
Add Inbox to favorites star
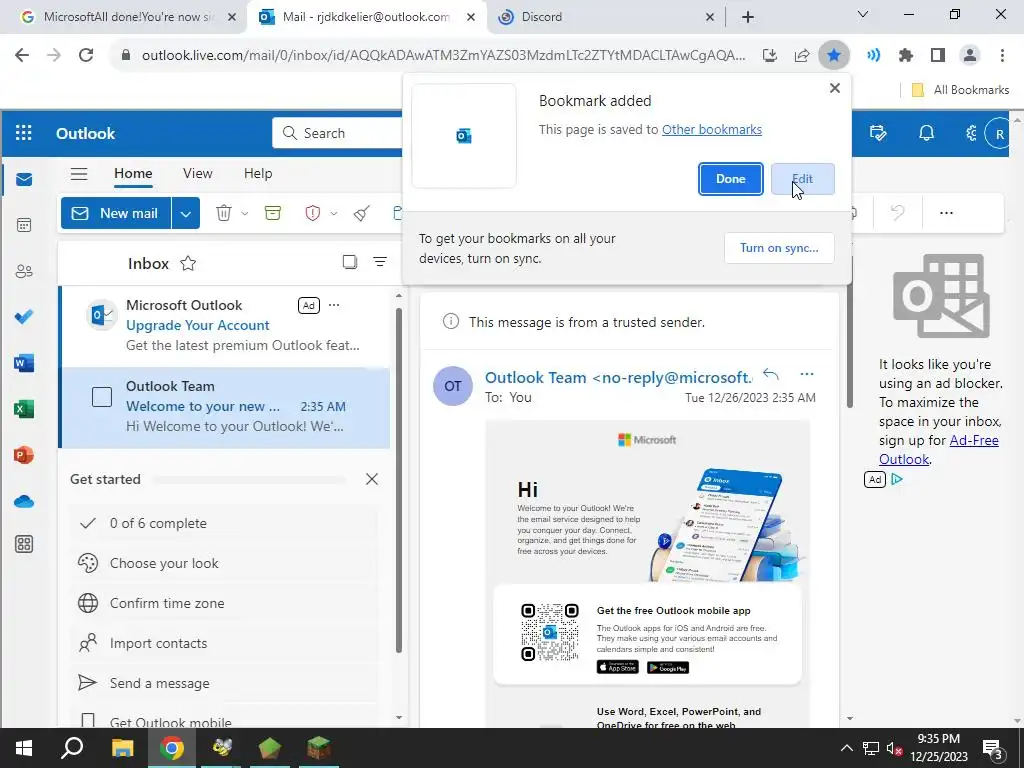pyautogui.click(x=188, y=263)
